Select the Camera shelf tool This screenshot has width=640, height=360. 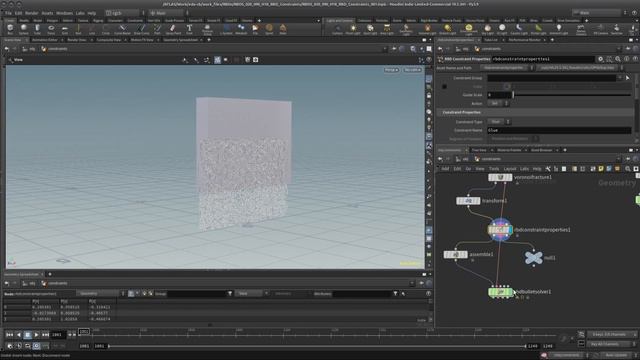click(x=337, y=29)
